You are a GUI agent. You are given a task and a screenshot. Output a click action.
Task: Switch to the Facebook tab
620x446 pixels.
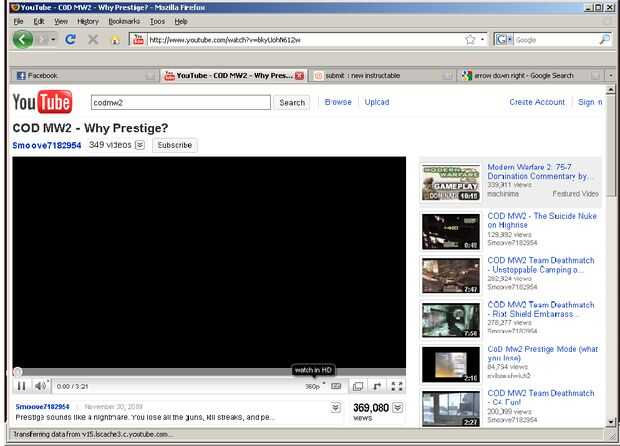84,75
